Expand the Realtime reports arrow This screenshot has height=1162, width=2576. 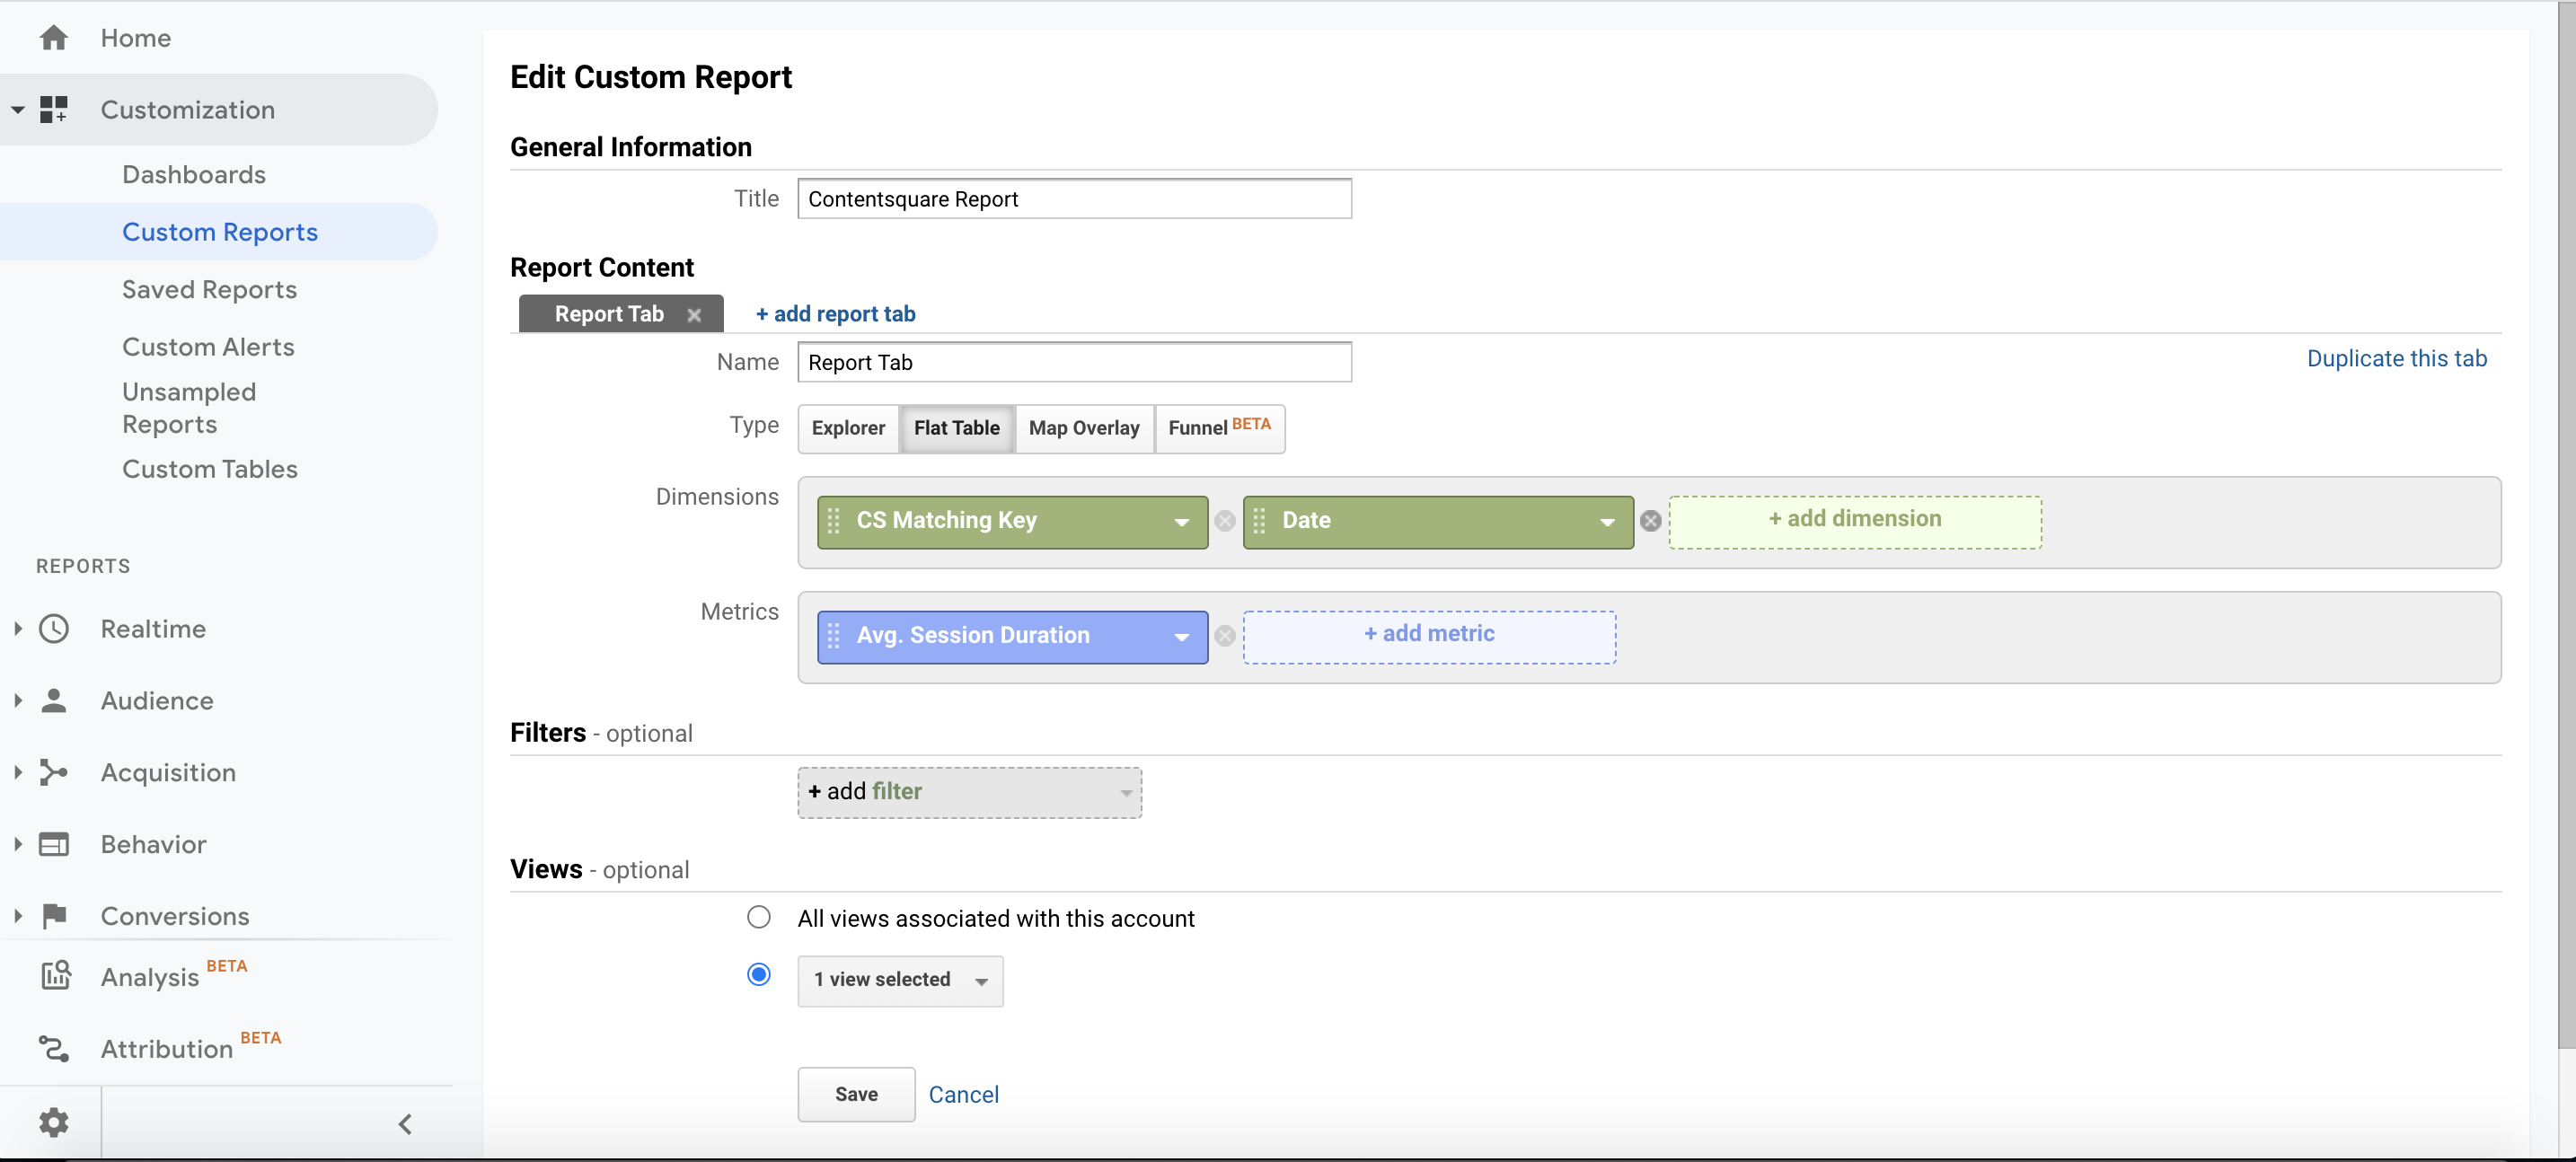[x=18, y=629]
